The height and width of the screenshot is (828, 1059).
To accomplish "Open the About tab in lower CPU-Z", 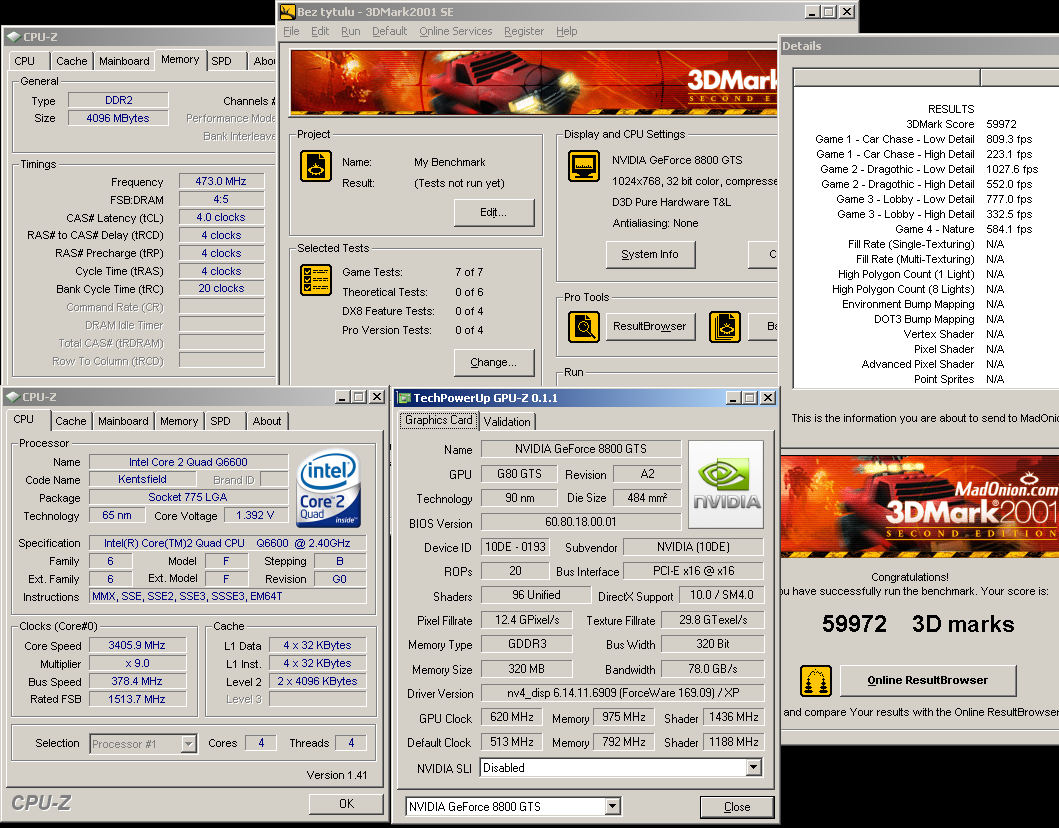I will (267, 421).
